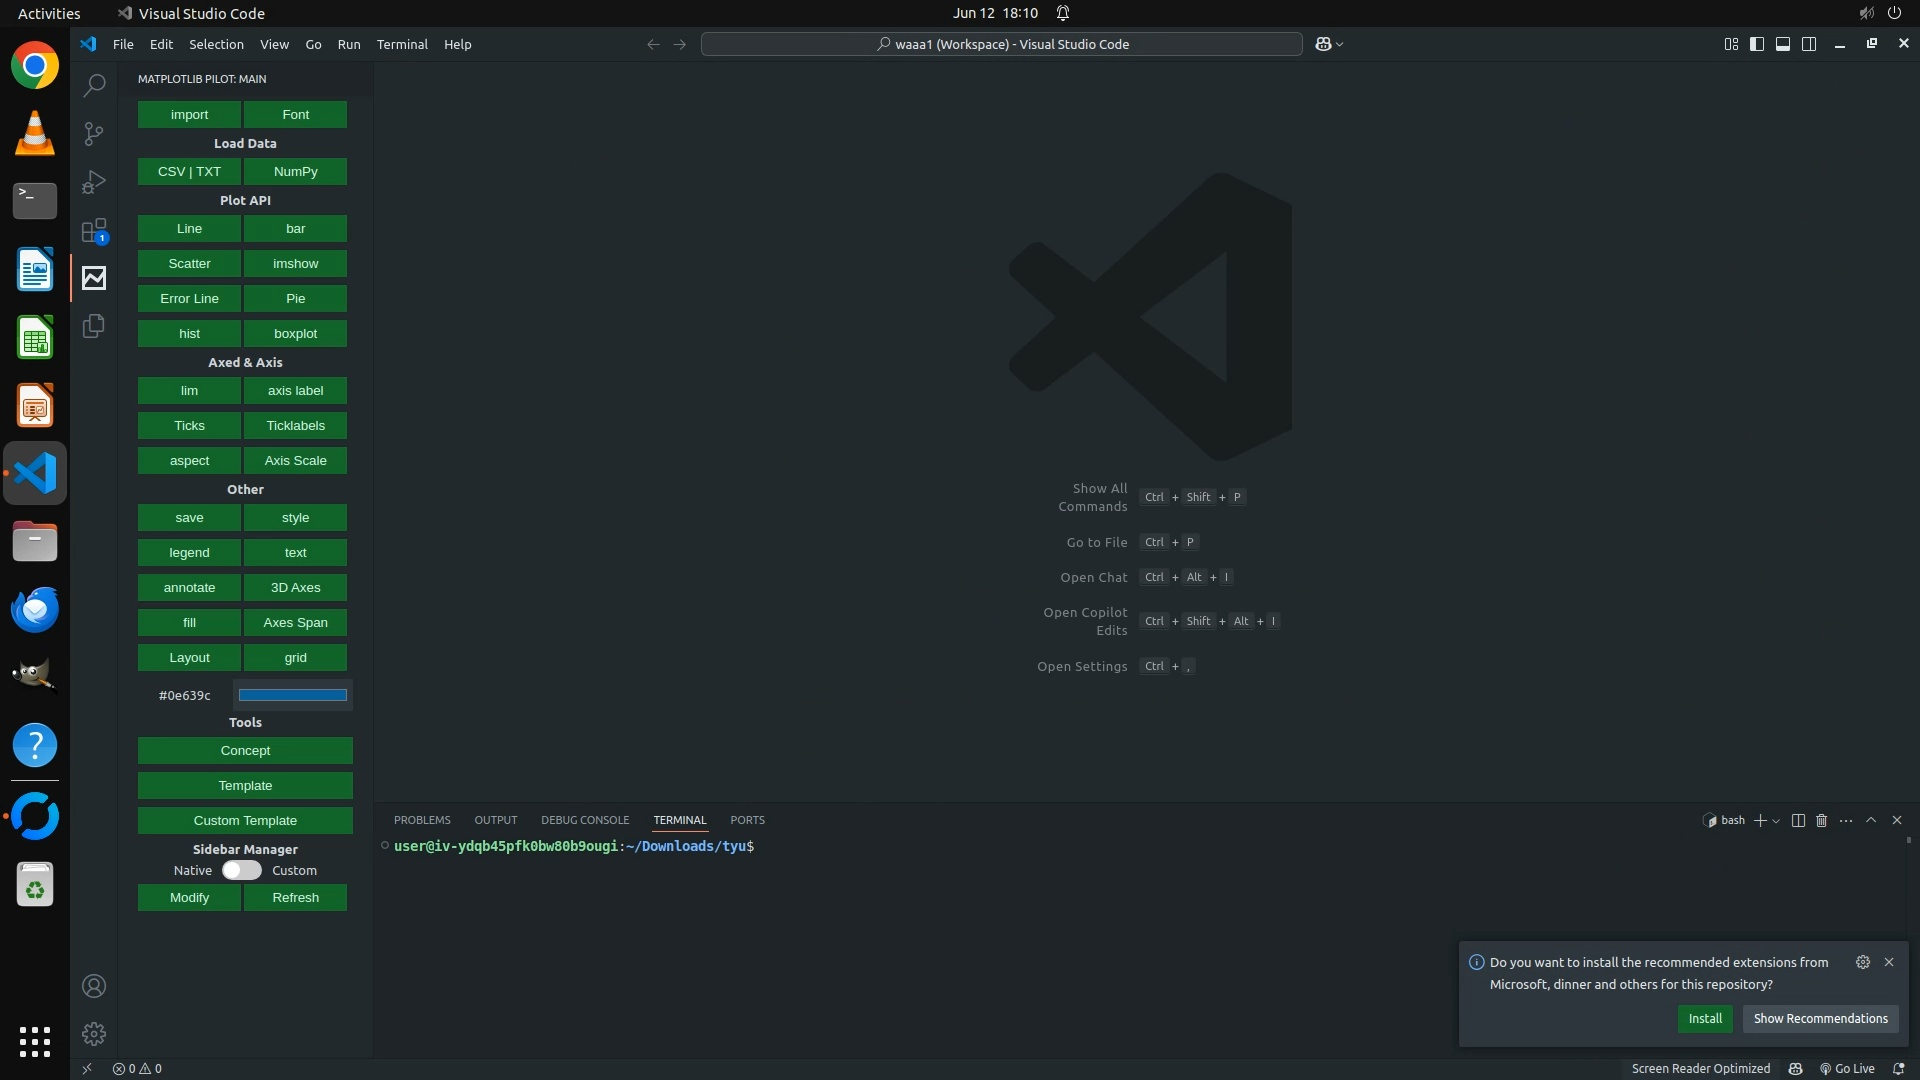The height and width of the screenshot is (1080, 1920).
Task: Open the Source Control view
Action: coord(94,134)
